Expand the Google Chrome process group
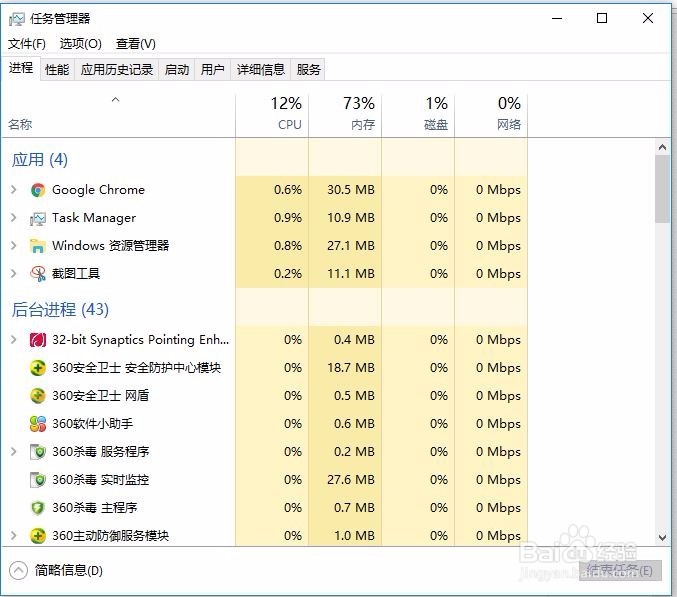677x597 pixels. pyautogui.click(x=13, y=190)
